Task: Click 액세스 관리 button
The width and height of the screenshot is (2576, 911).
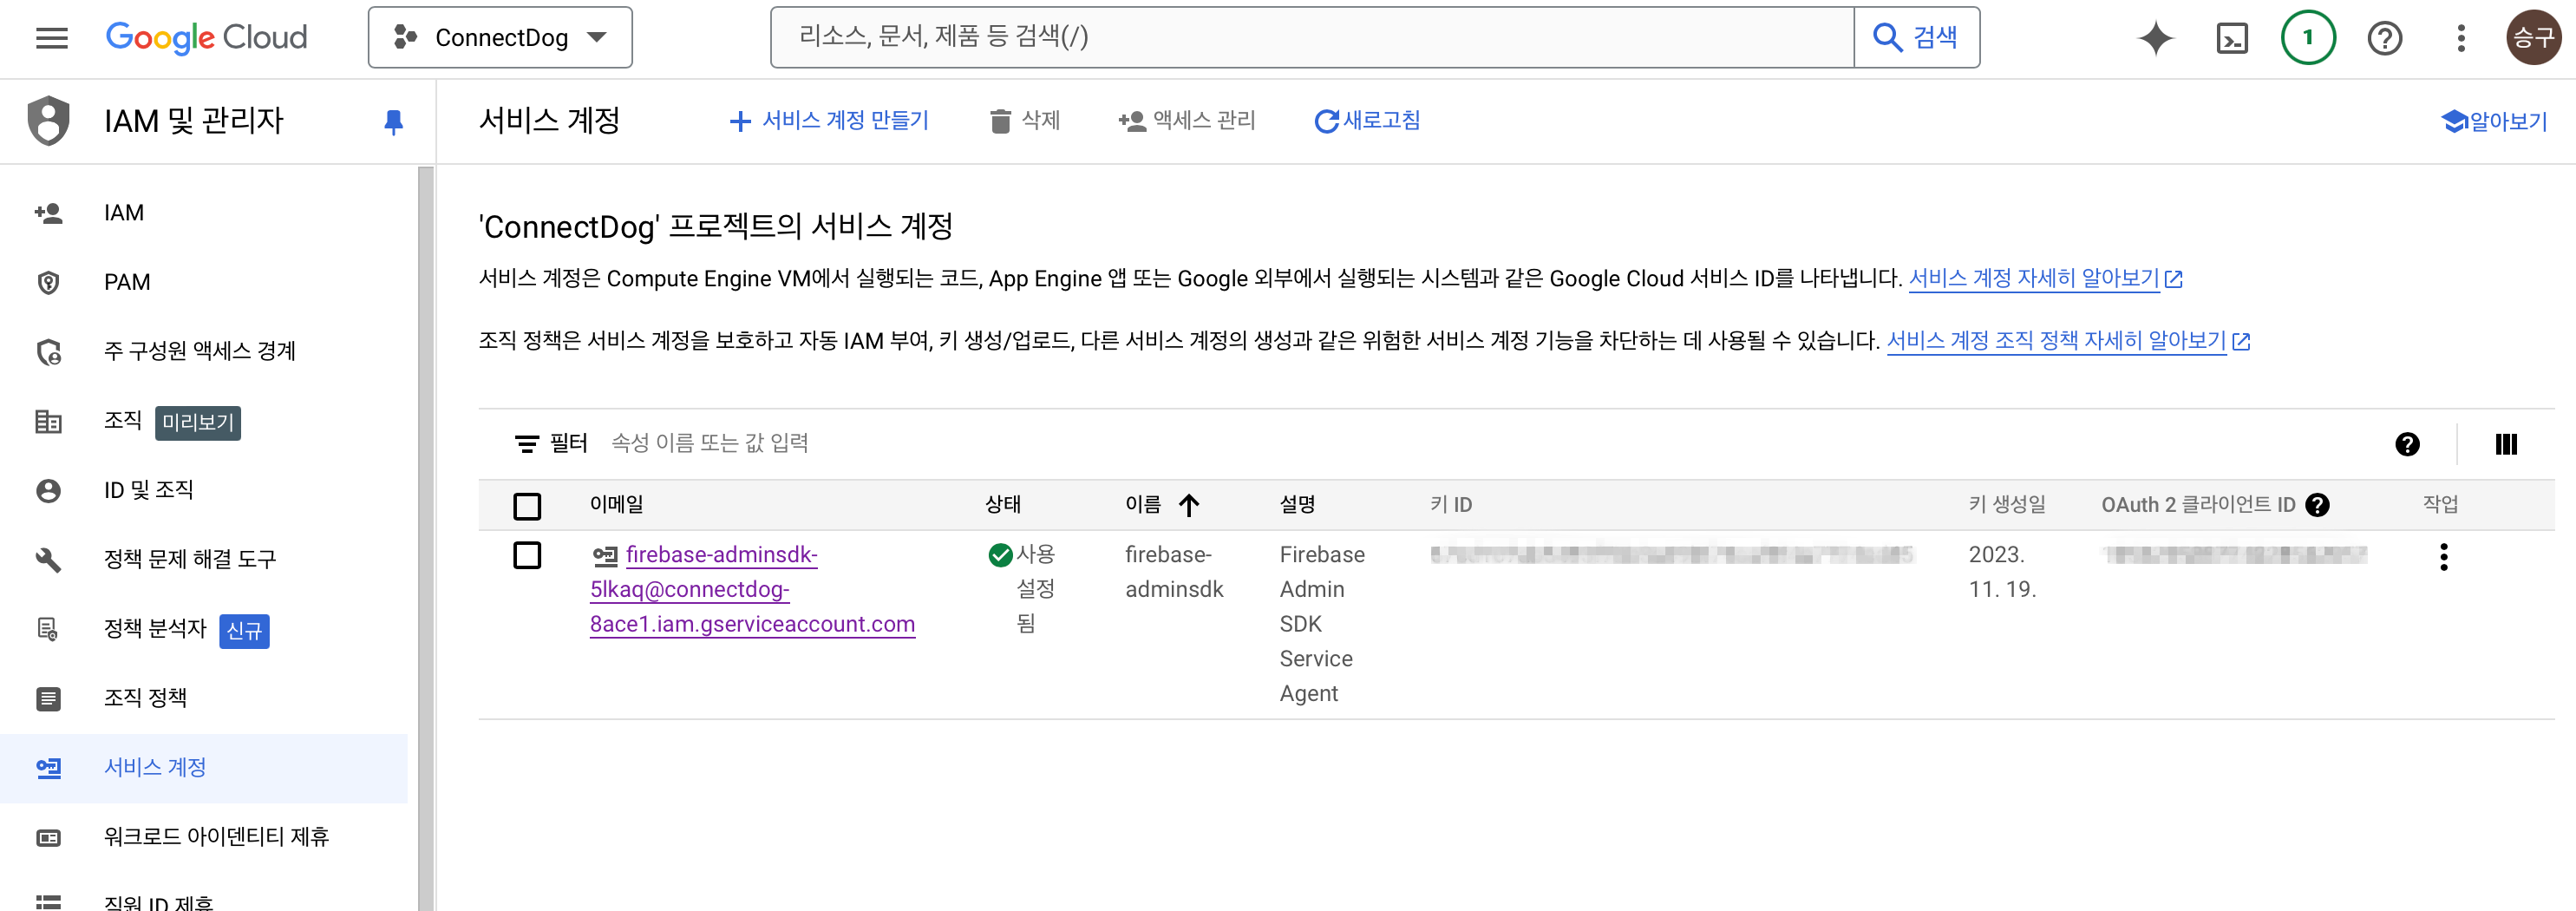Action: (1186, 121)
